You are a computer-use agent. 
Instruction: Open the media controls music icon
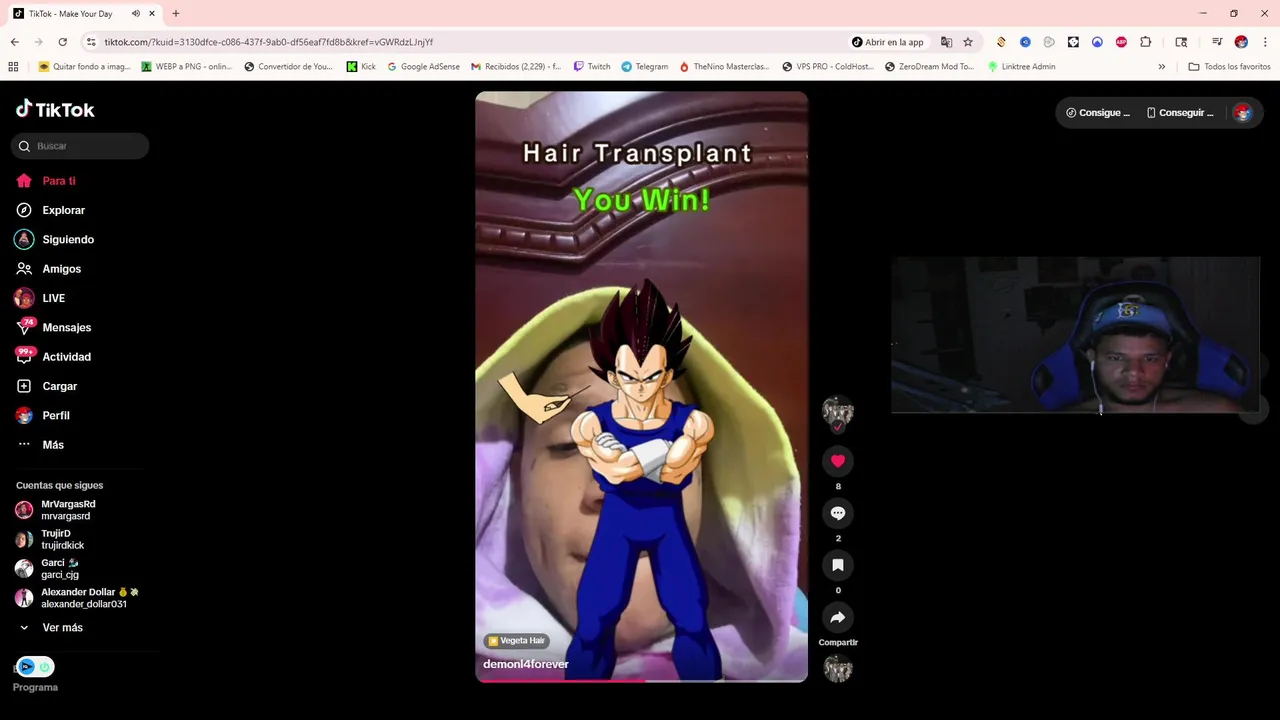1217,42
